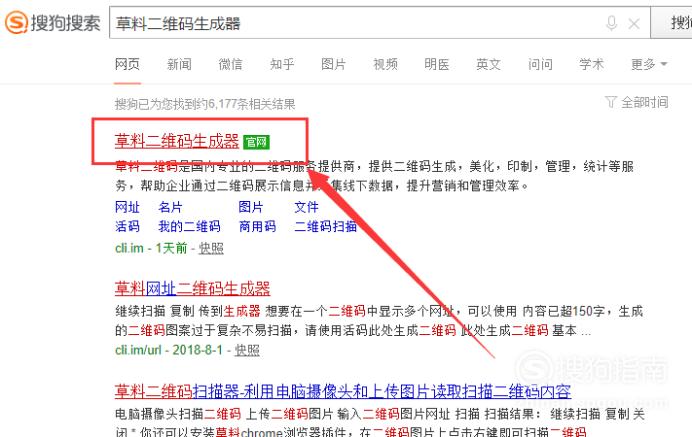Select the 网页 tab

pos(127,64)
